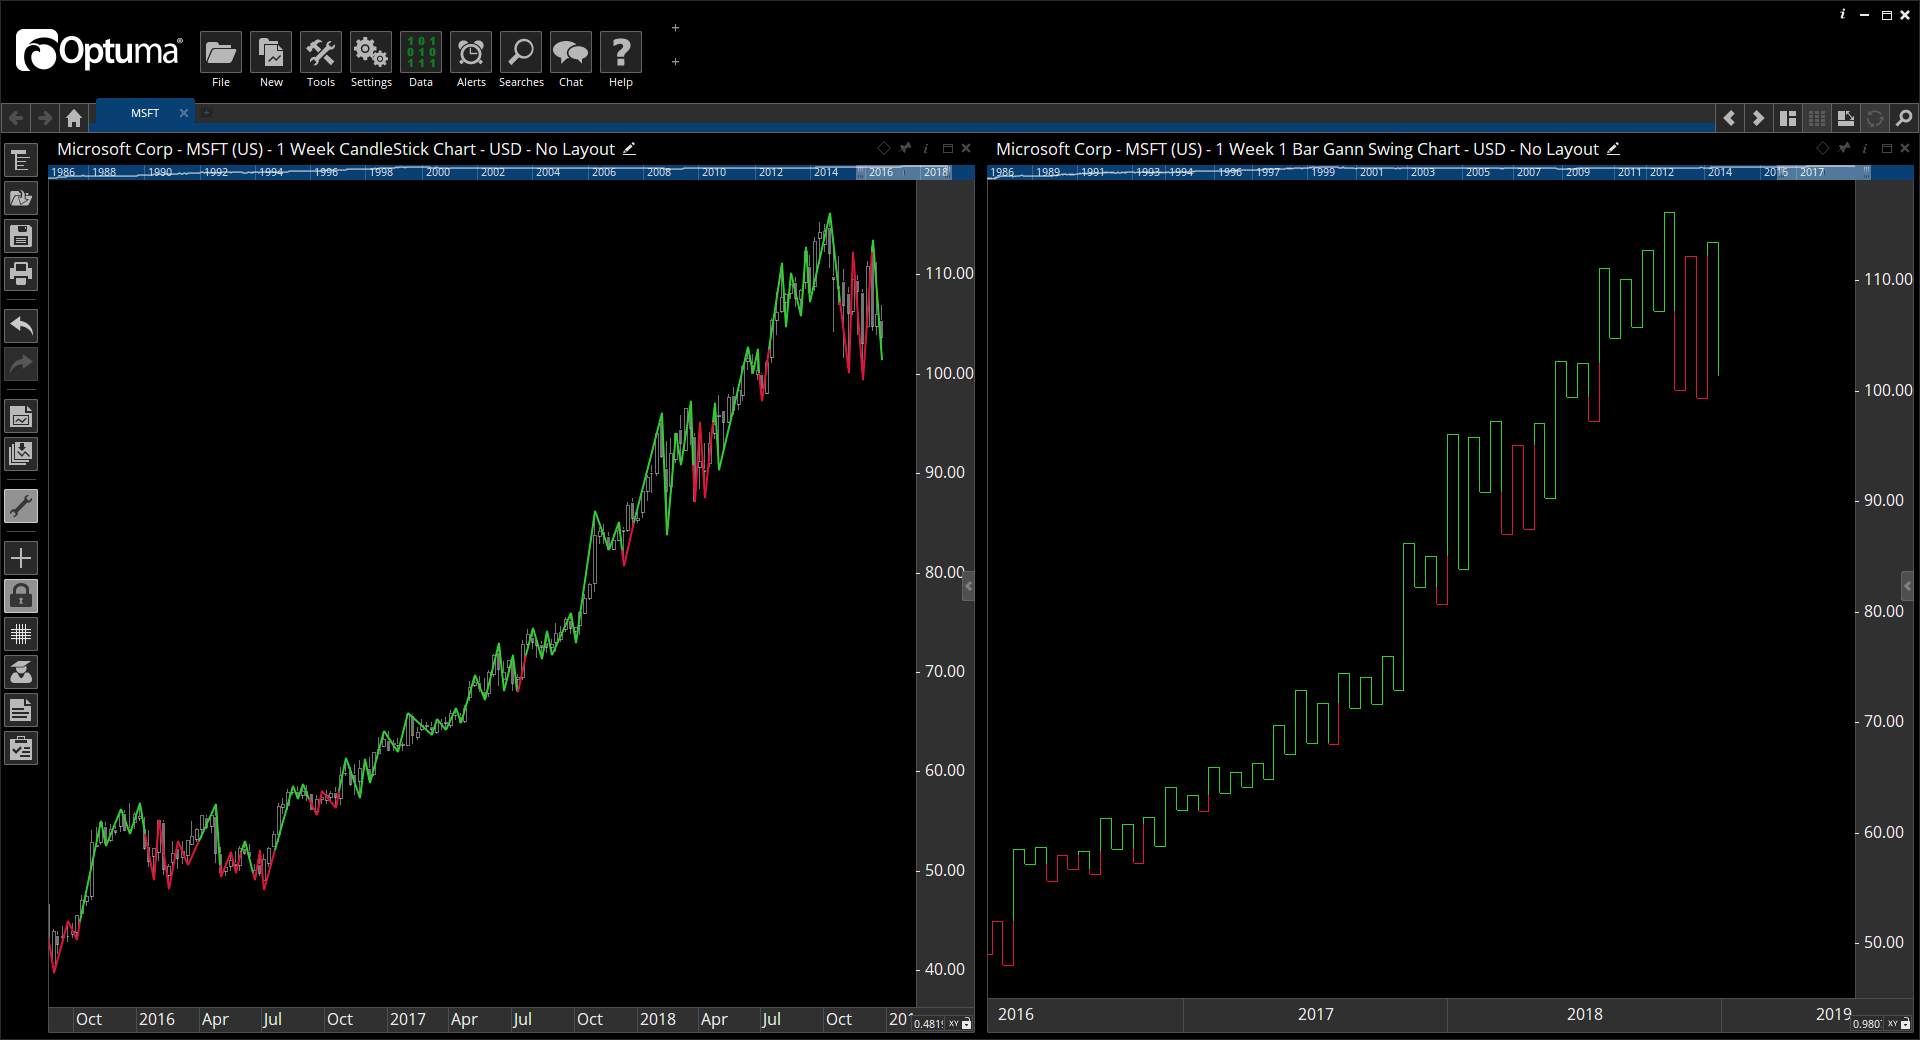Redo with the curved right arrow
Screen dimensions: 1920x1040
(21, 364)
